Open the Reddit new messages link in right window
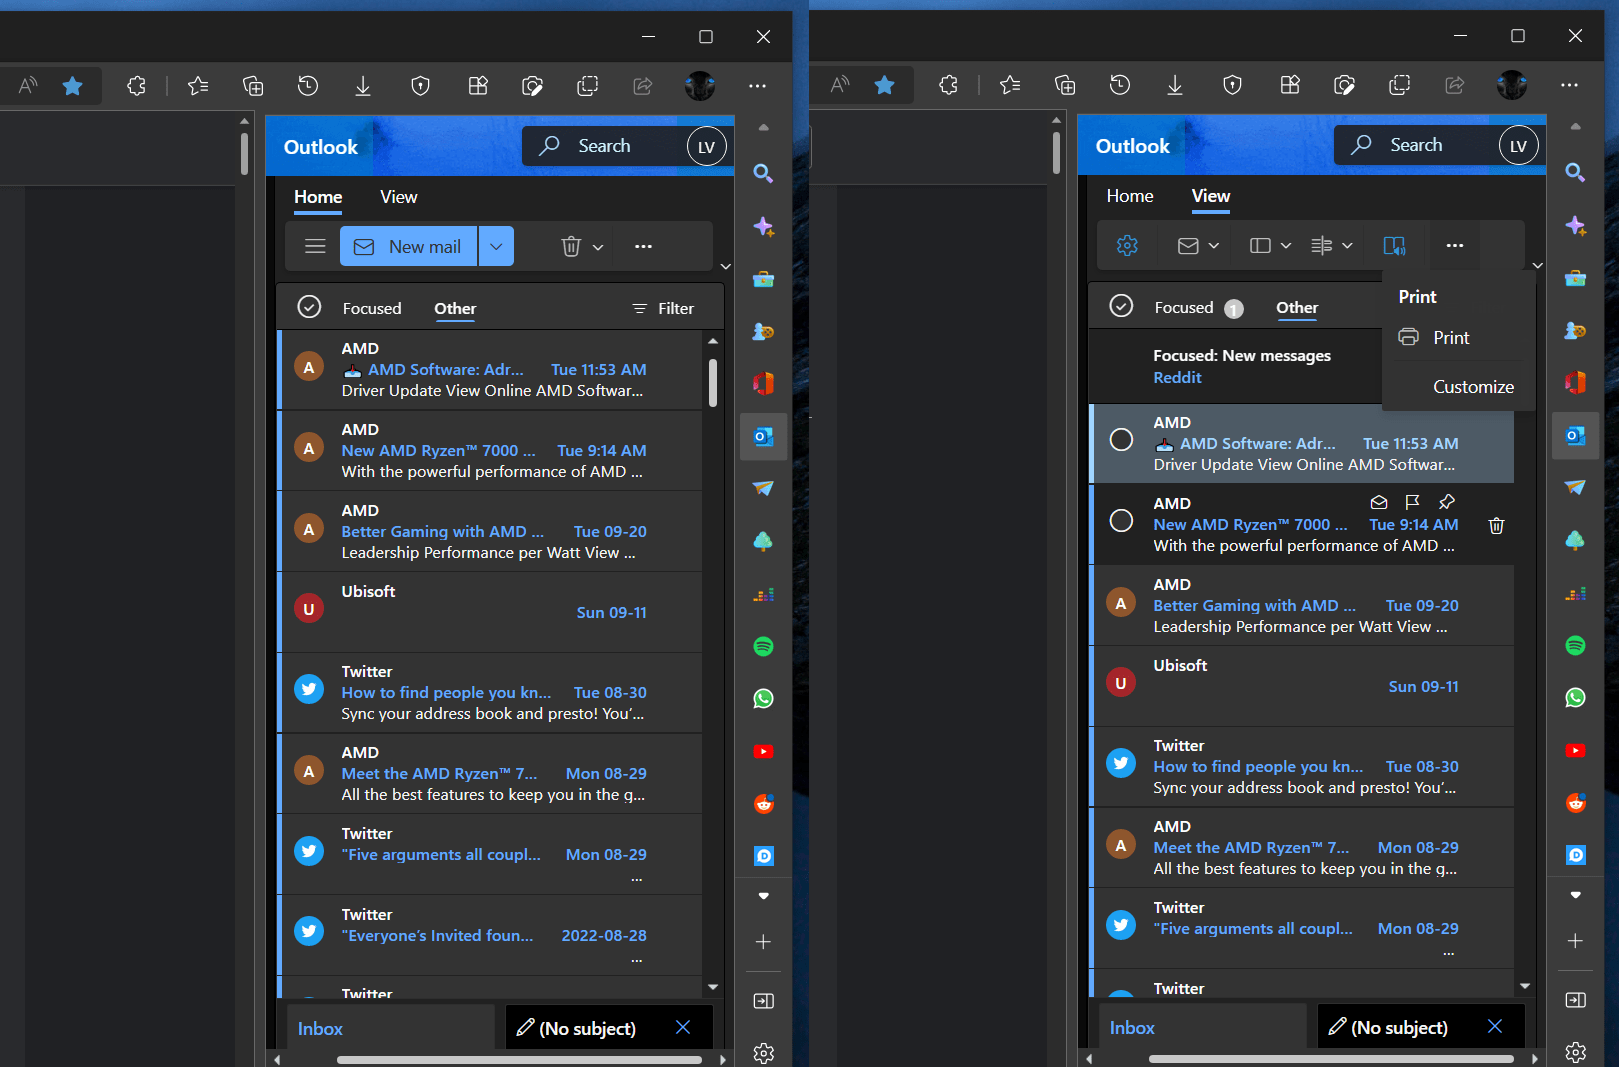Image resolution: width=1619 pixels, height=1067 pixels. click(1177, 378)
